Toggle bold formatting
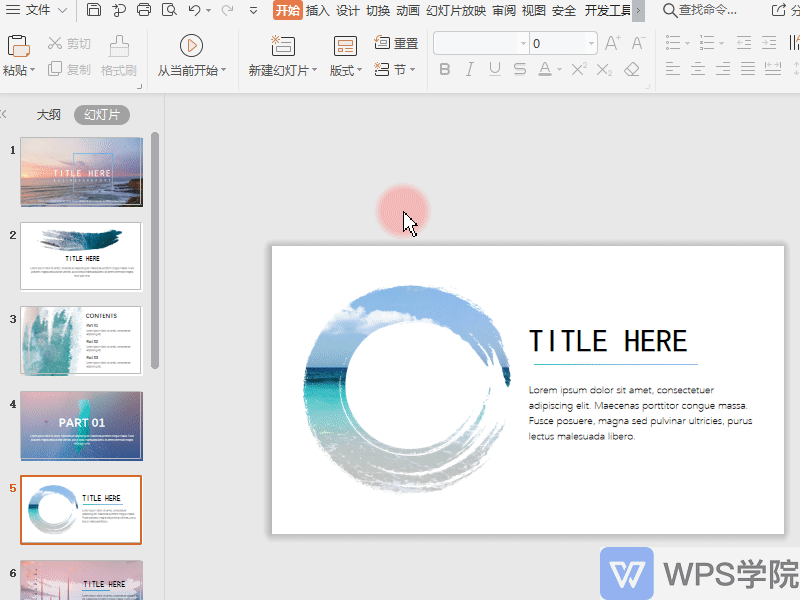 [444, 70]
